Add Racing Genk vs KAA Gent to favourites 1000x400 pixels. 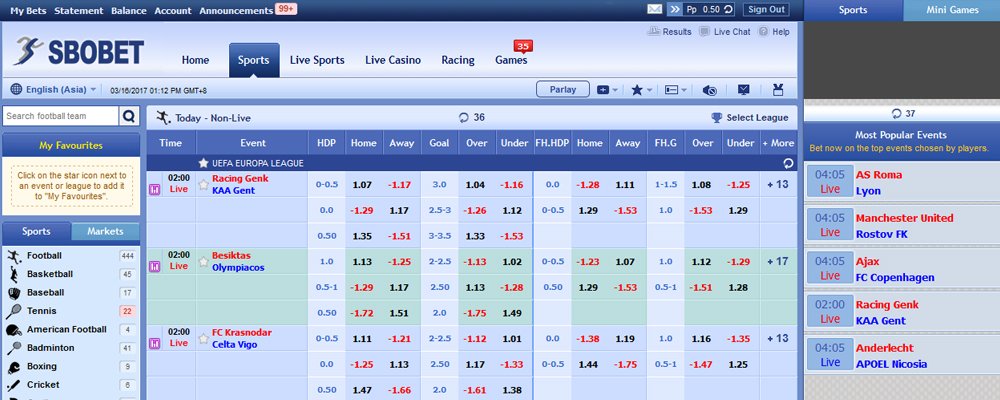(x=203, y=184)
